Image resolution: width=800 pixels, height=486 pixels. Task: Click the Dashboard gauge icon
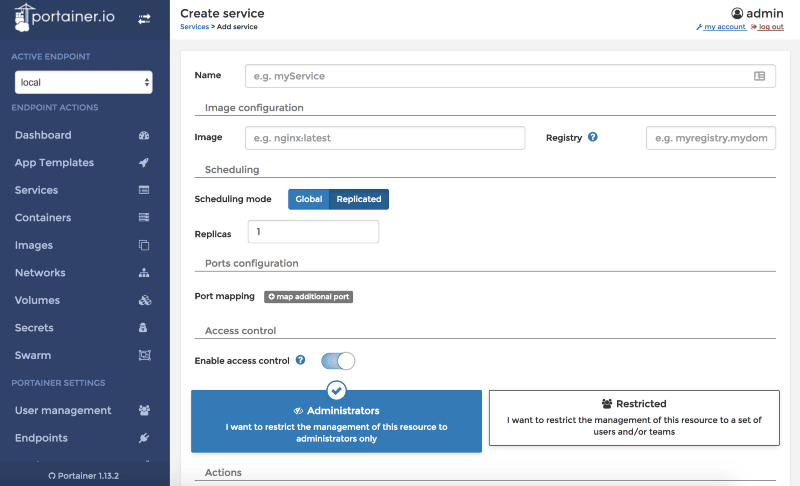(144, 135)
